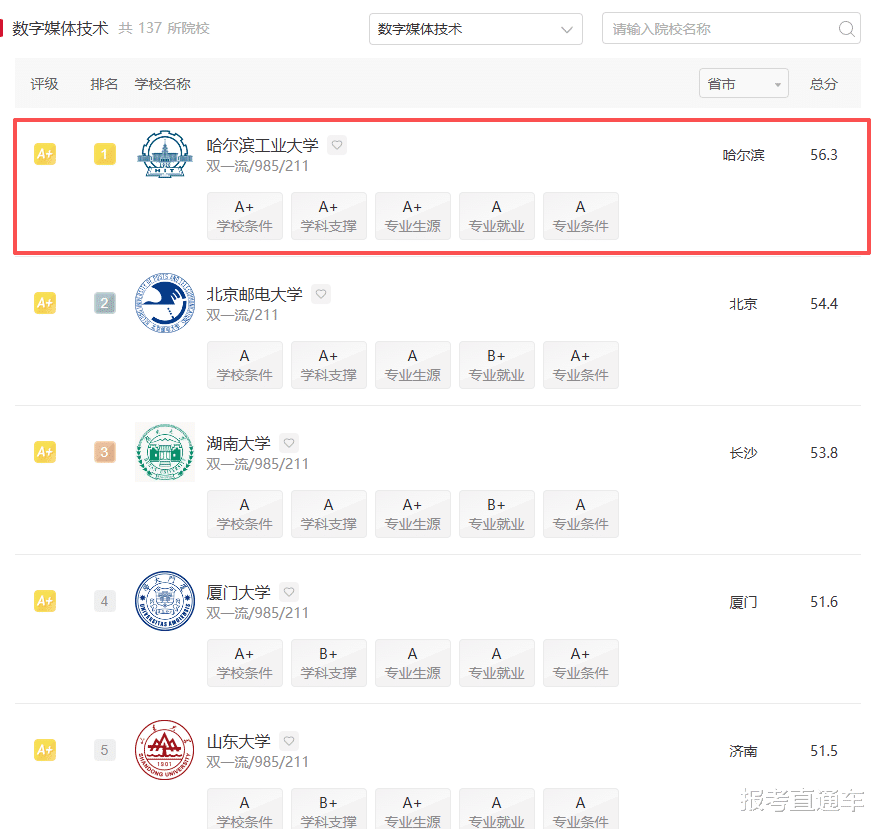This screenshot has width=877, height=829.
Task: Click the rank 3 badge
Action: (x=105, y=452)
